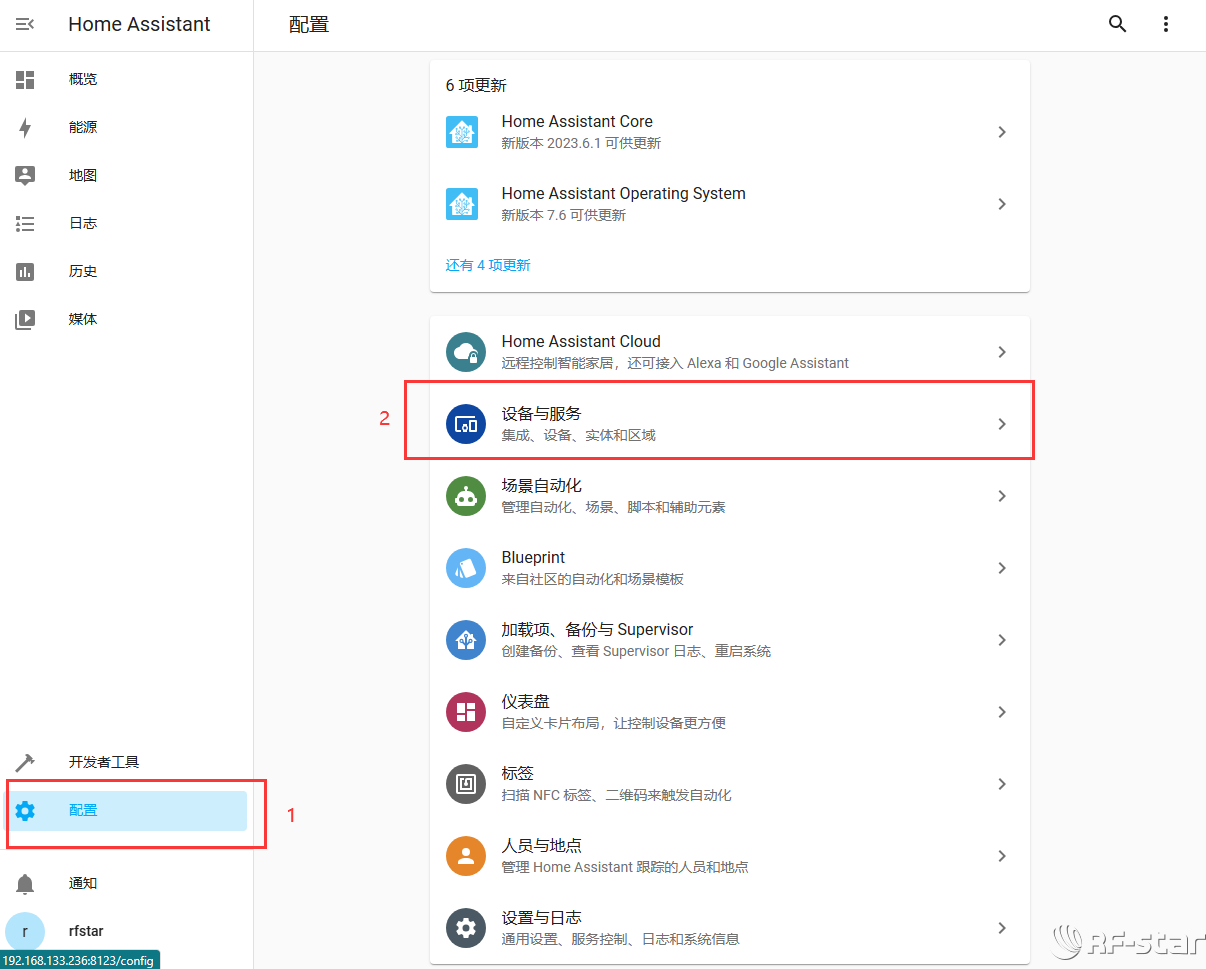Click the Overview dashboard icon (概览)
This screenshot has width=1206, height=969.
25,80
